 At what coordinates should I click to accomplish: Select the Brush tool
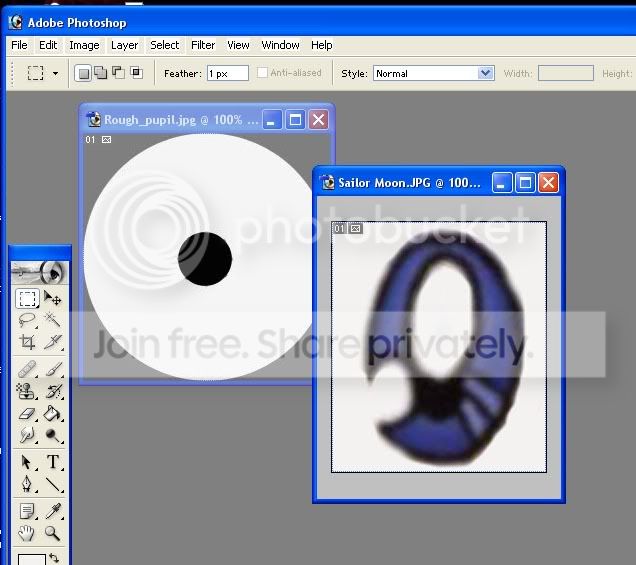[53, 369]
